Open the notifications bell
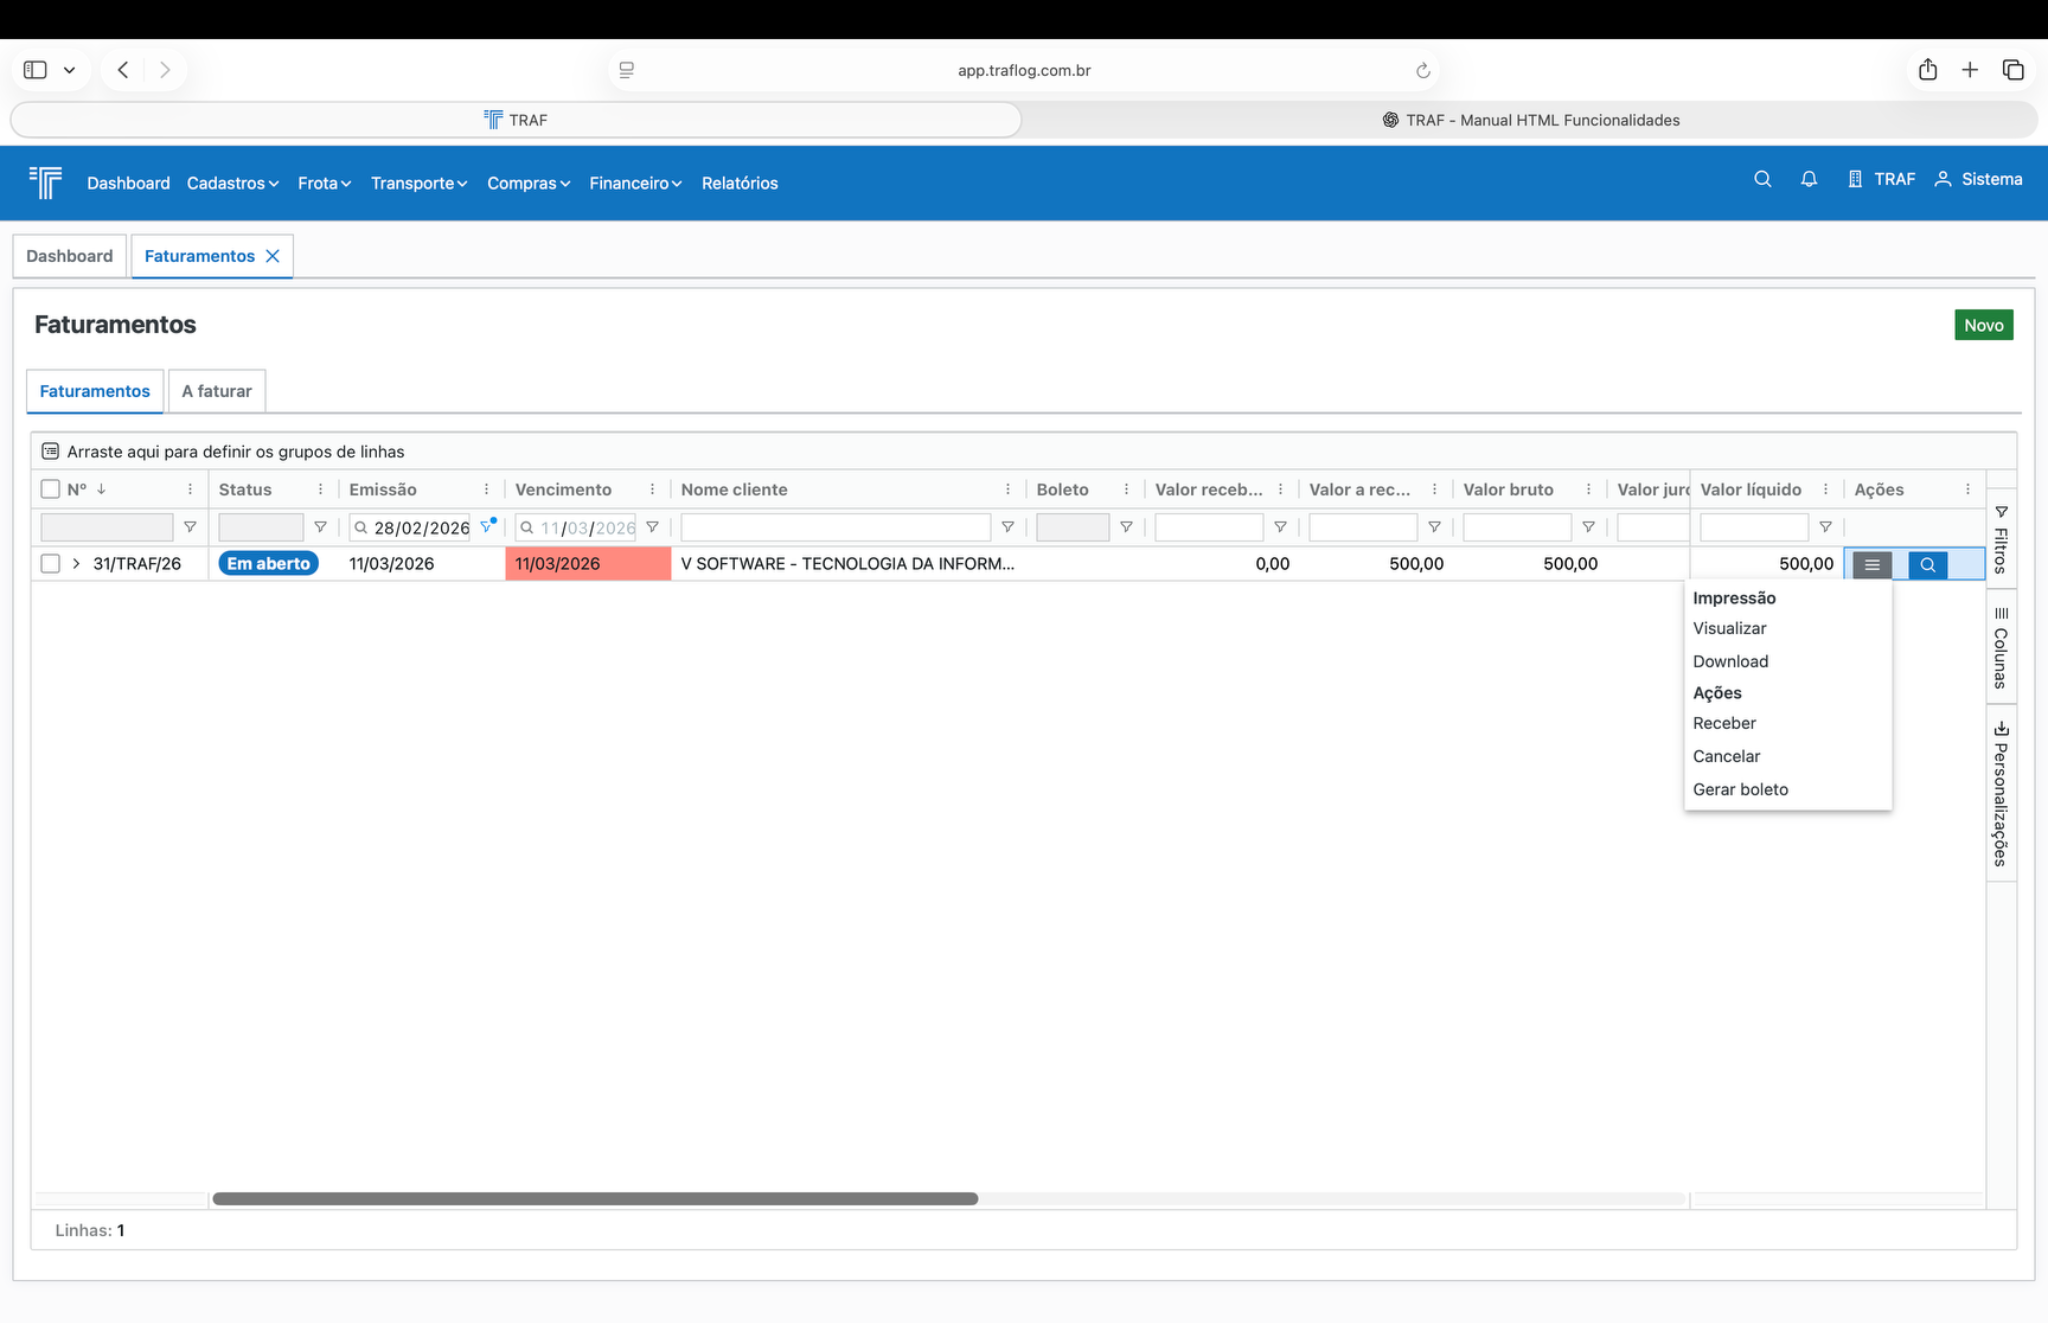 [x=1808, y=179]
